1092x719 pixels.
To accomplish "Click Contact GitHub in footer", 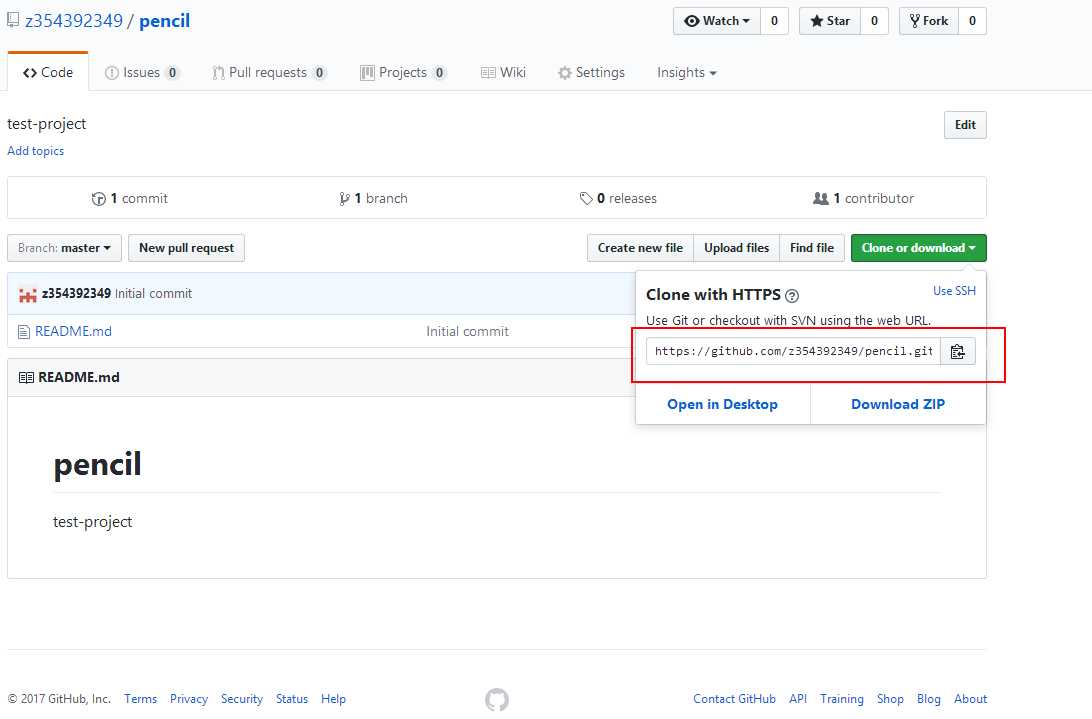I will click(x=734, y=699).
